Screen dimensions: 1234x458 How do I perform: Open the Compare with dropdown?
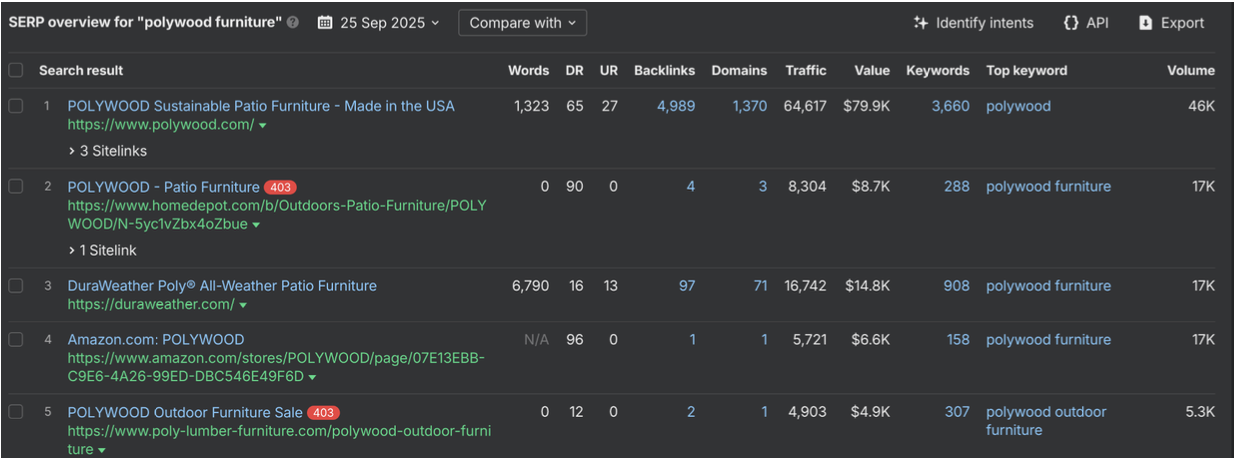522,23
